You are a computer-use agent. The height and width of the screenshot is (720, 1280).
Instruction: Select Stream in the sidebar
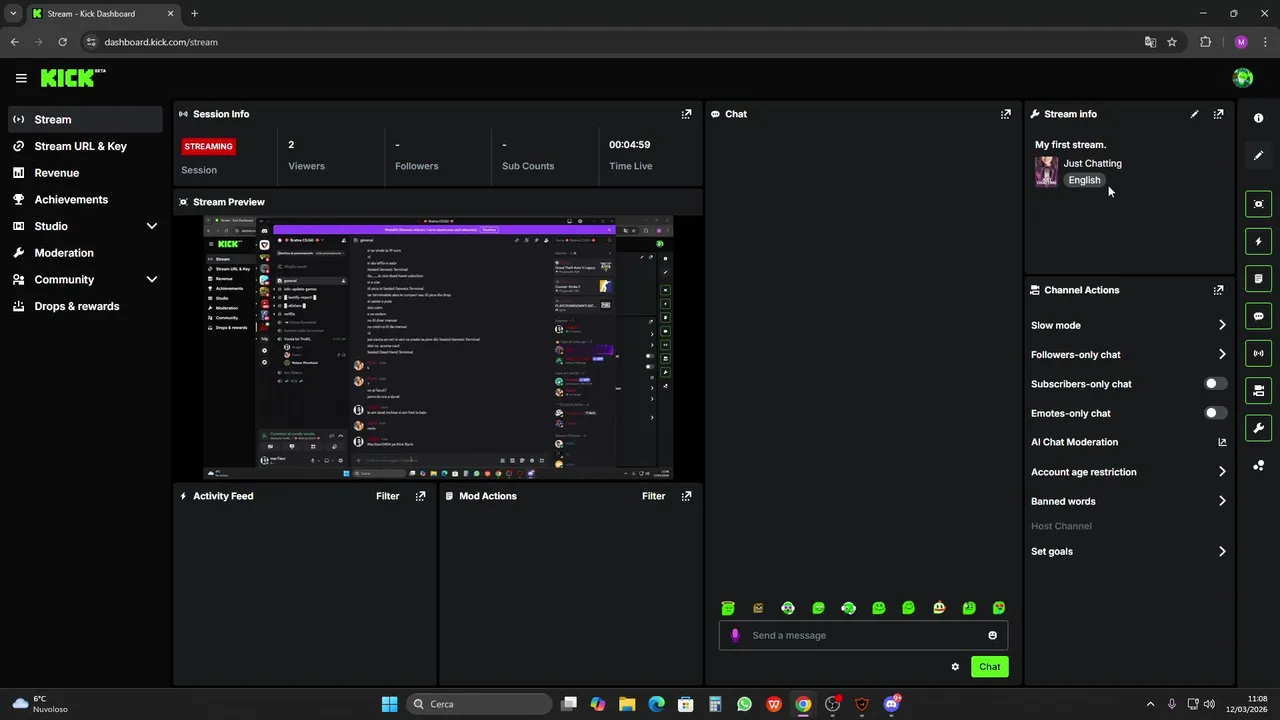click(85, 119)
